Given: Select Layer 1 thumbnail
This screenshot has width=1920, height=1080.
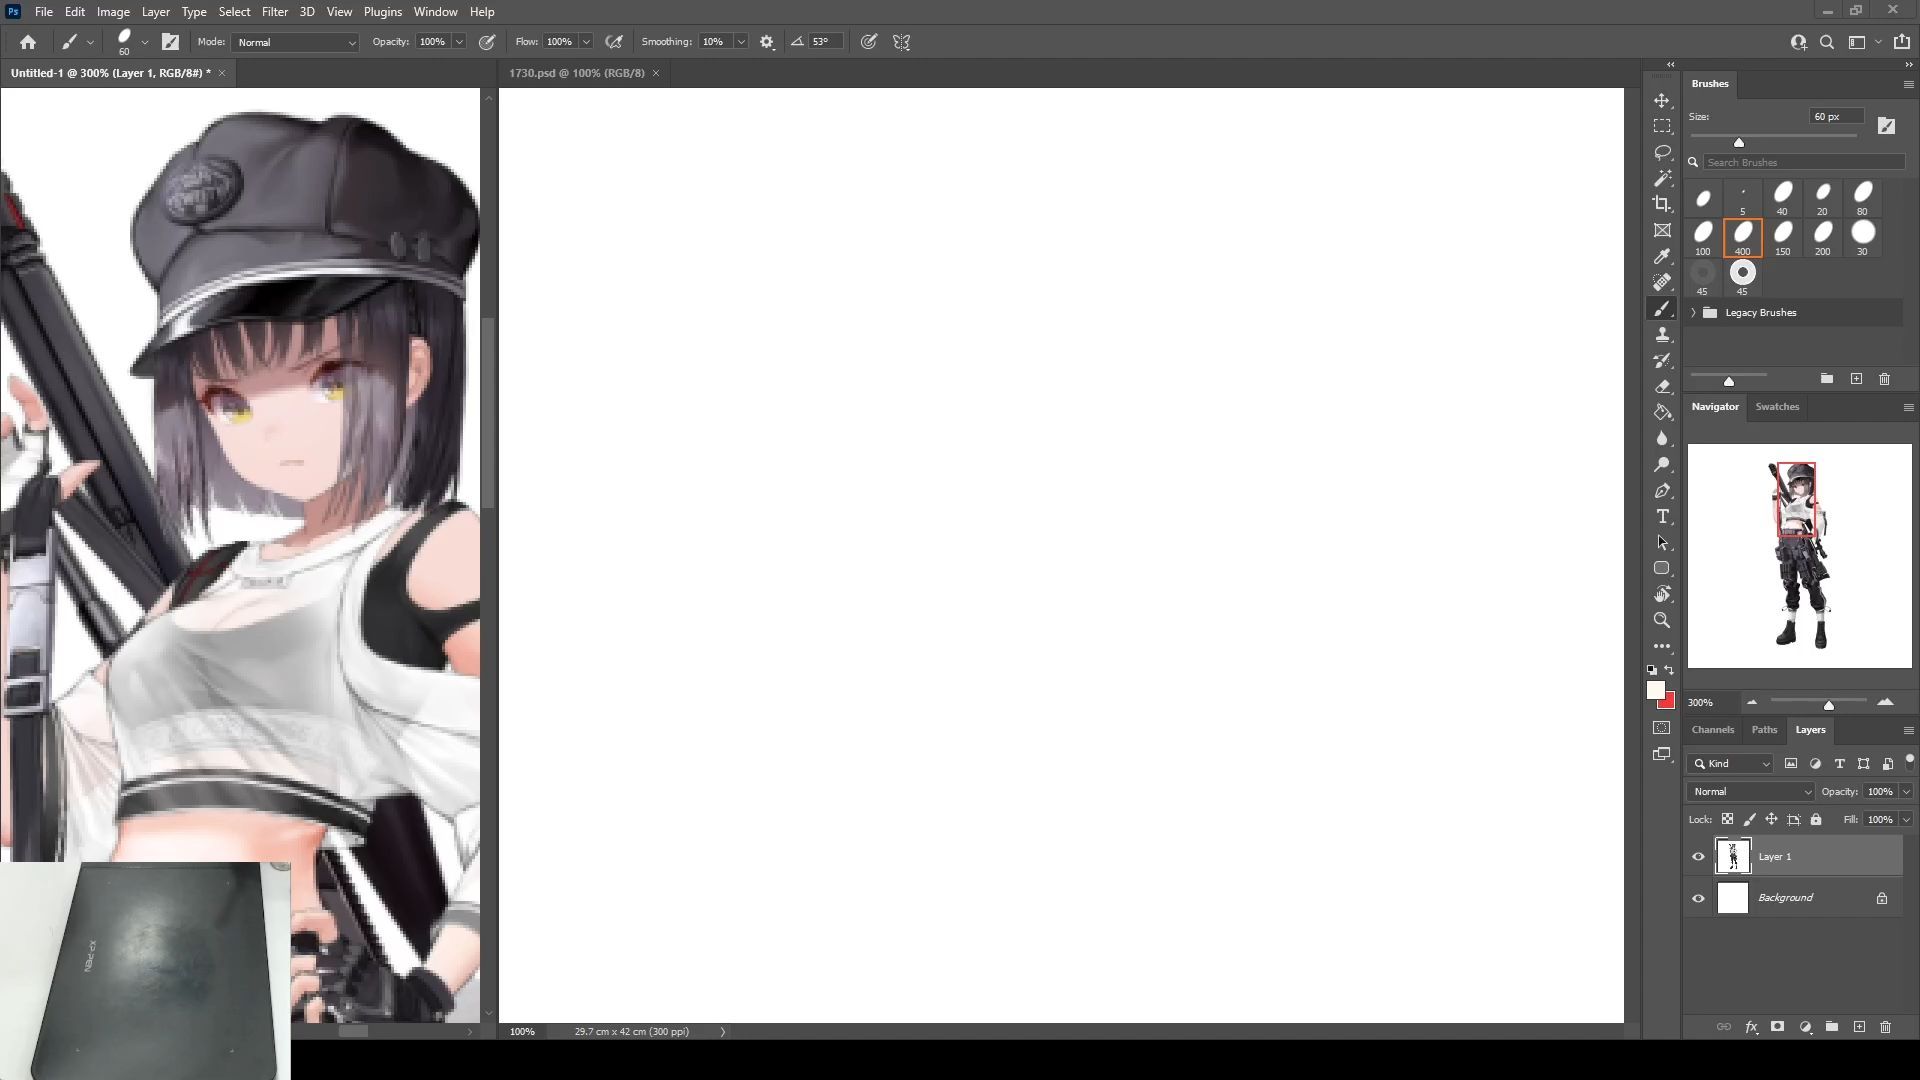Looking at the screenshot, I should click(1733, 856).
